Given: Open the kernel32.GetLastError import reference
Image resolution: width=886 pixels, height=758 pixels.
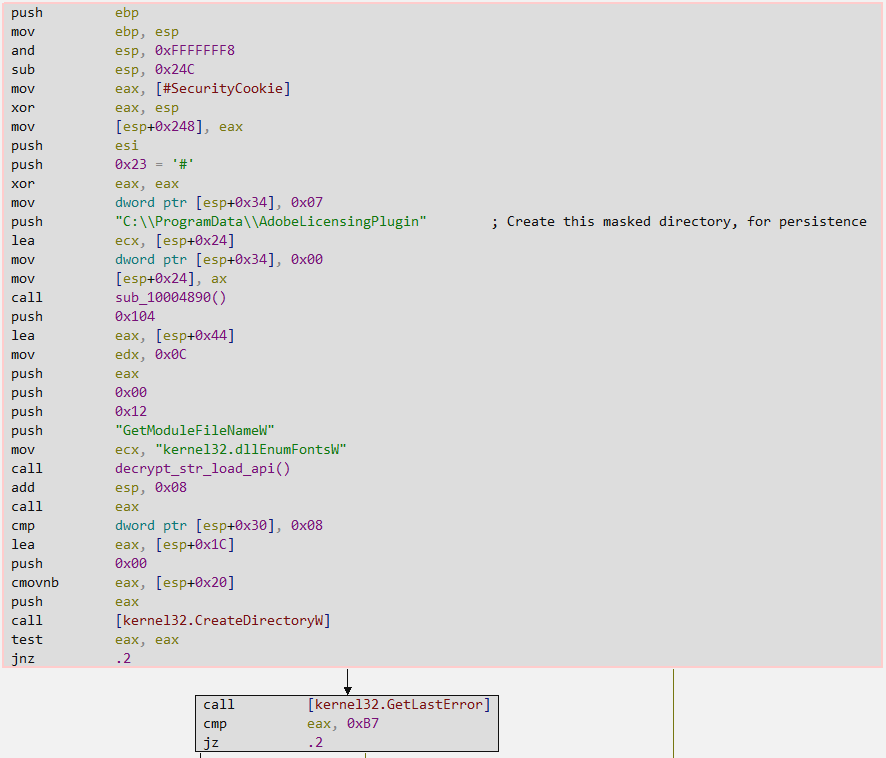Looking at the screenshot, I should (x=399, y=705).
